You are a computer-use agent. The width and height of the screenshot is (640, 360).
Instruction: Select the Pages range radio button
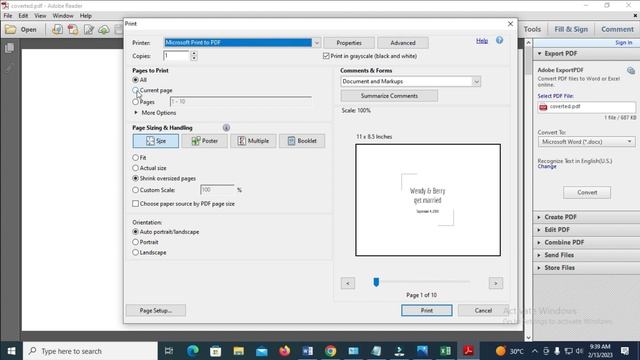coord(136,102)
